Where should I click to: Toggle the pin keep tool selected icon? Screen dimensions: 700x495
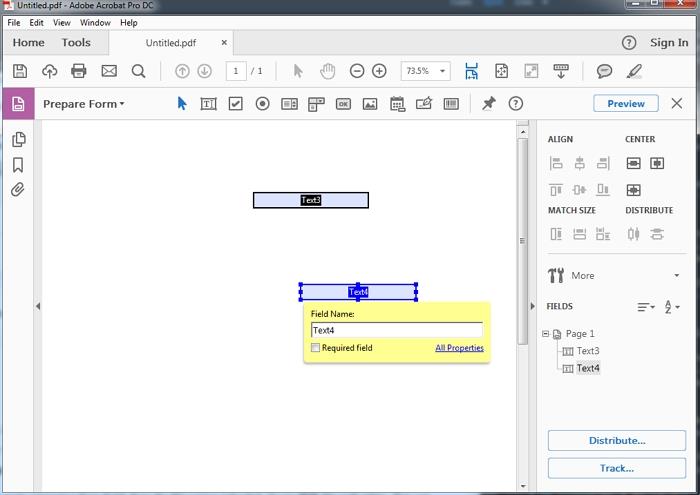(488, 104)
